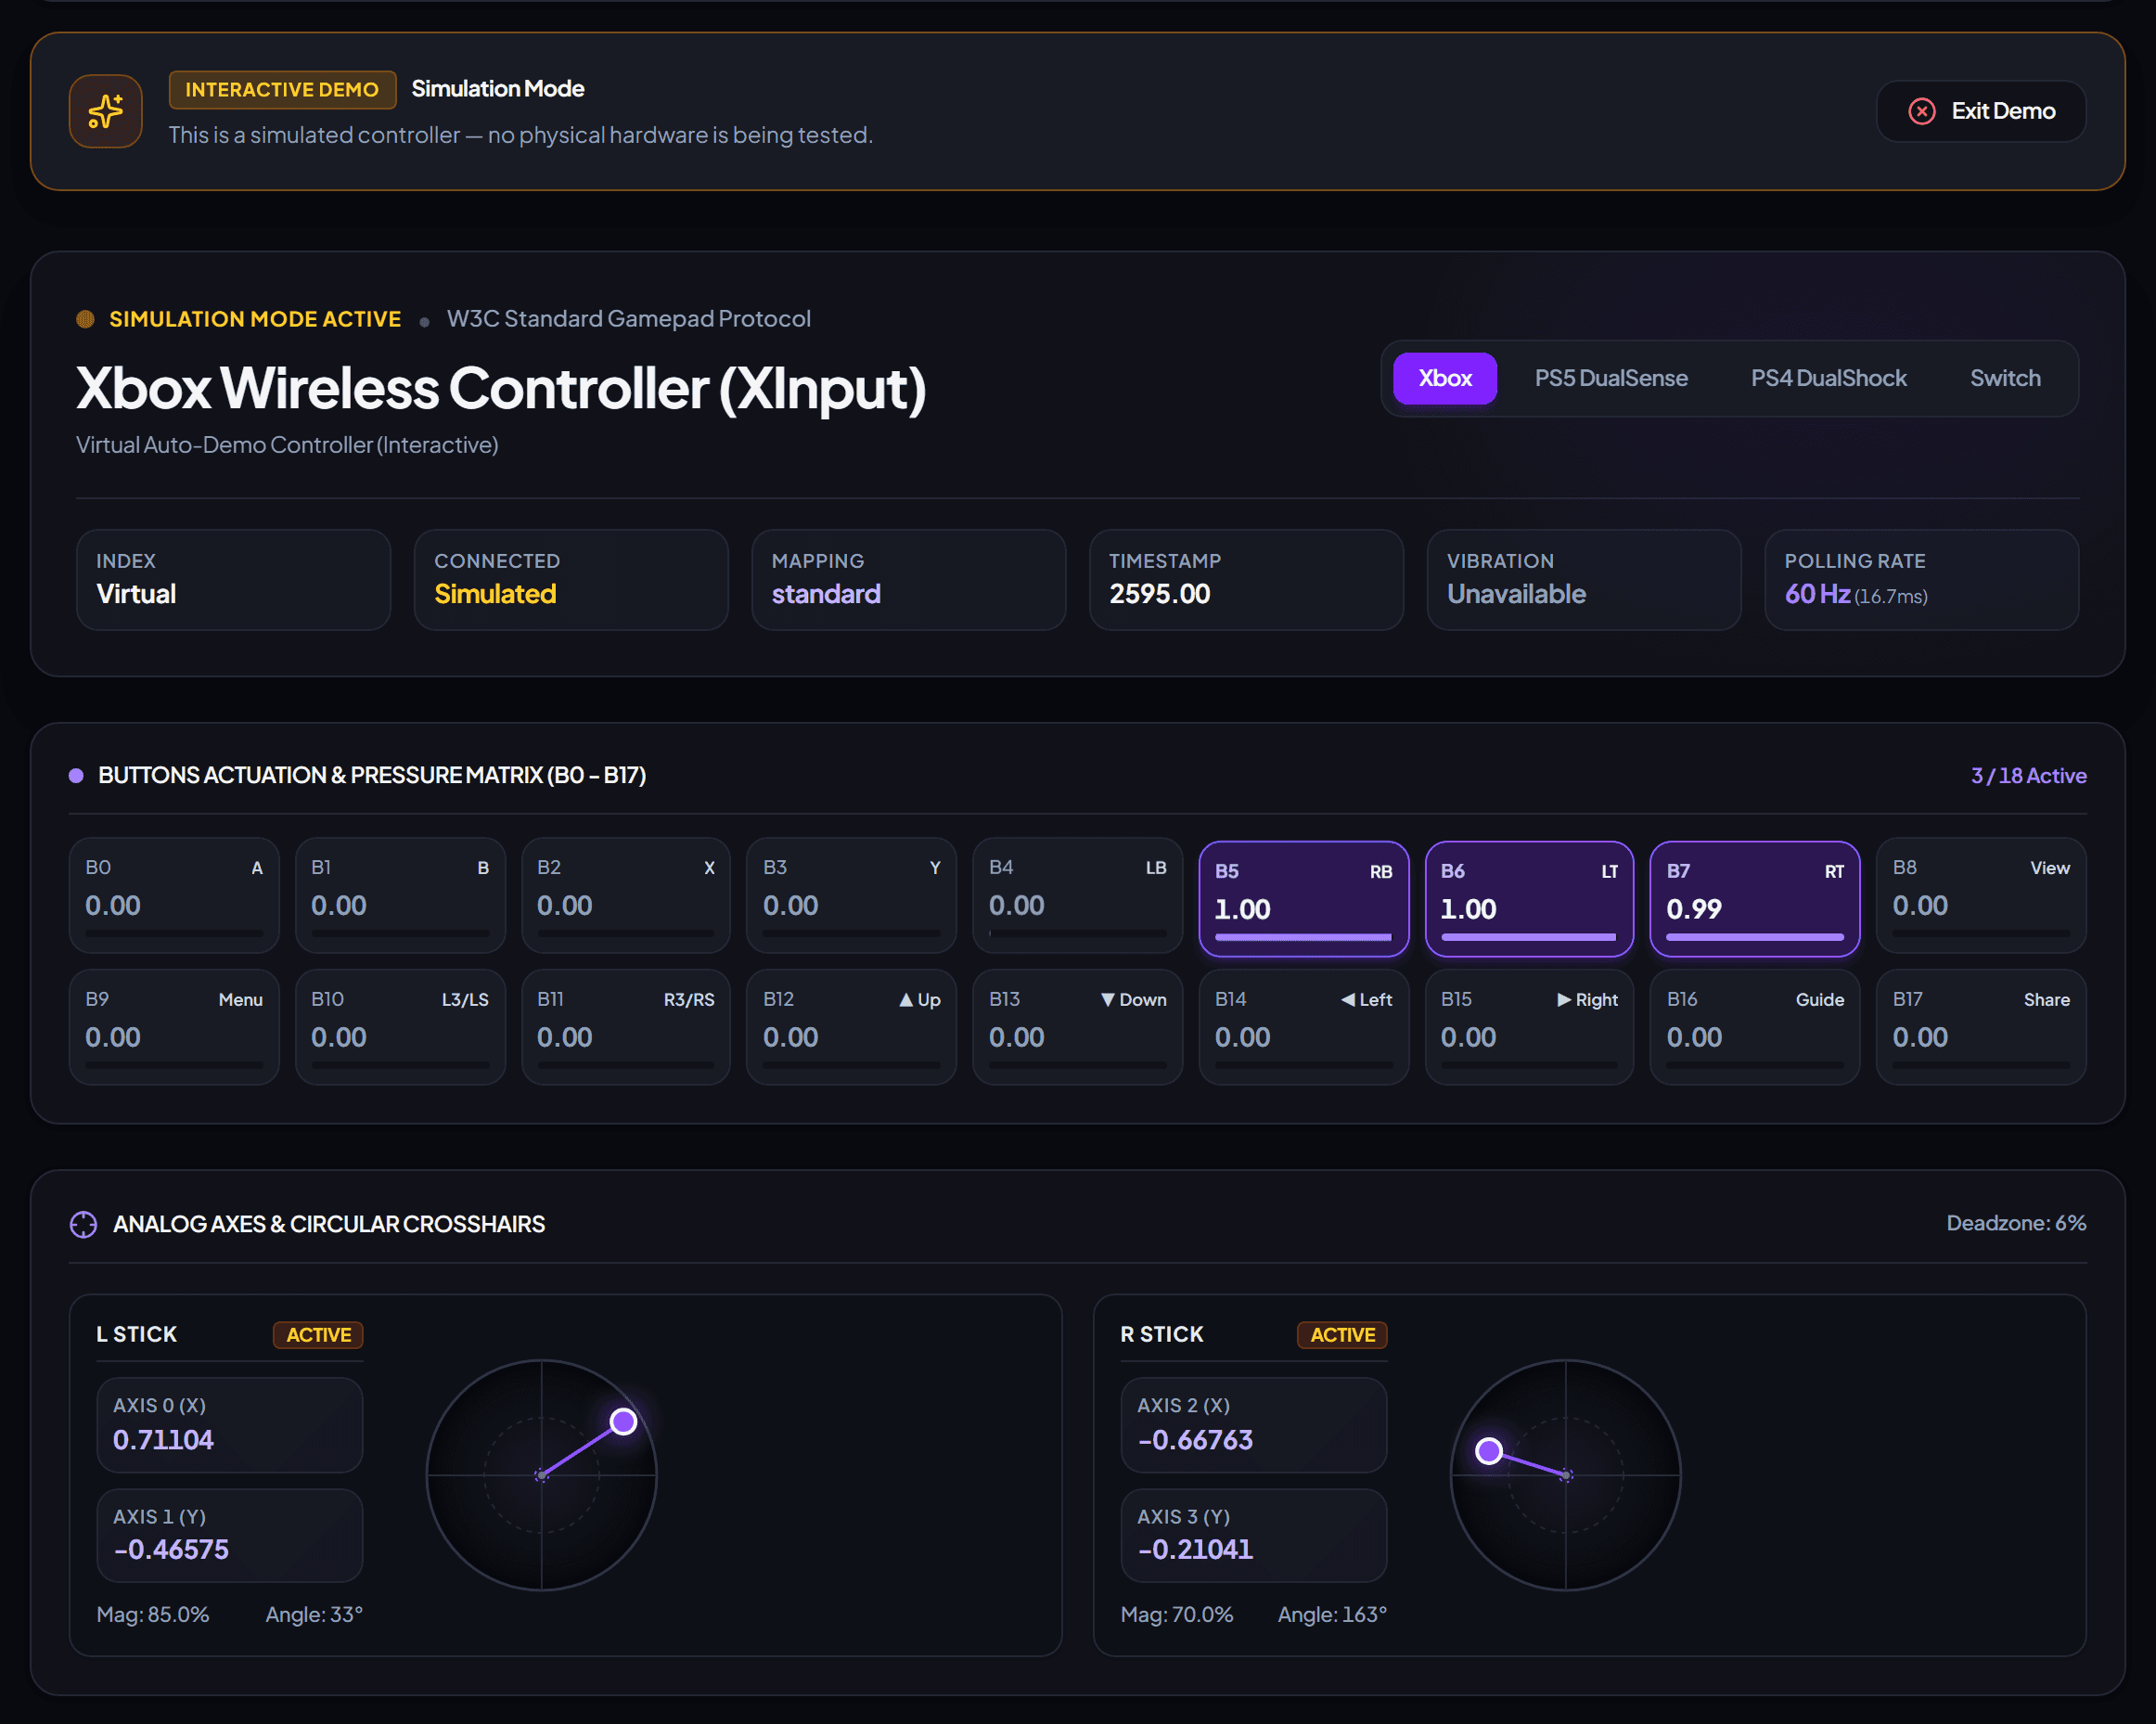Screen dimensions: 2156x1724
Task: Click the purple dot beside Buttons Actuation heading
Action: pos(76,775)
